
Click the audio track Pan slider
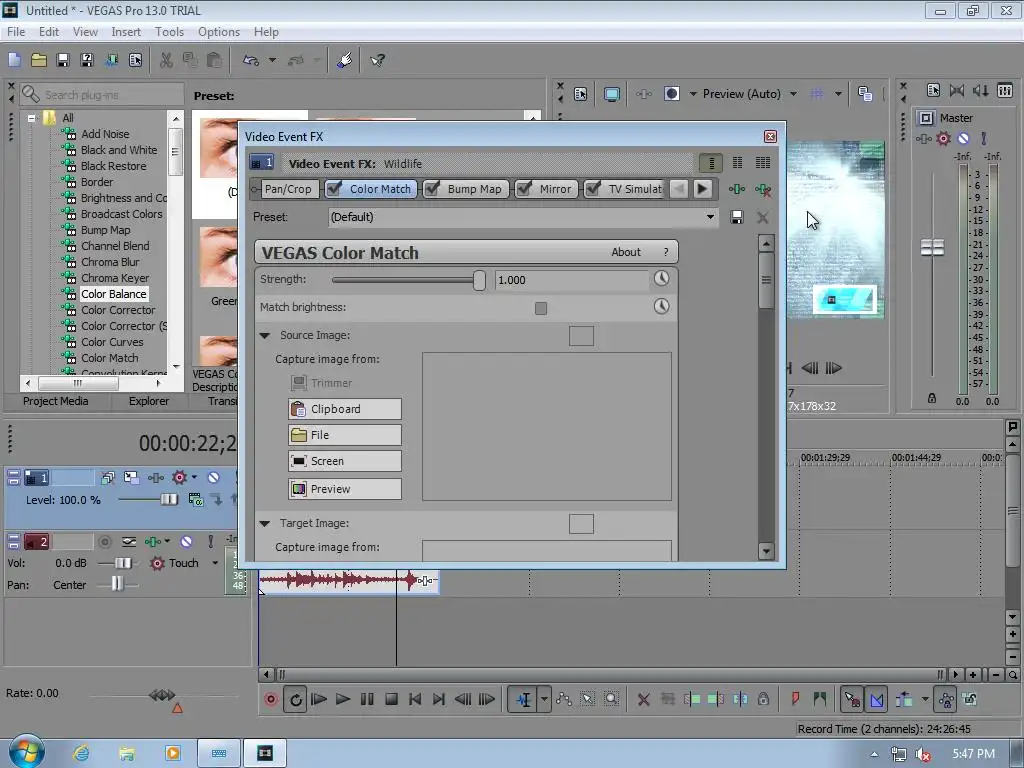tap(118, 584)
